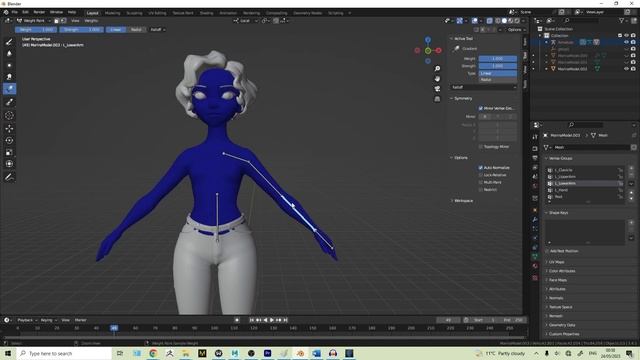Open the Object Data green triangle tab
This screenshot has width=640, height=360.
(535, 256)
